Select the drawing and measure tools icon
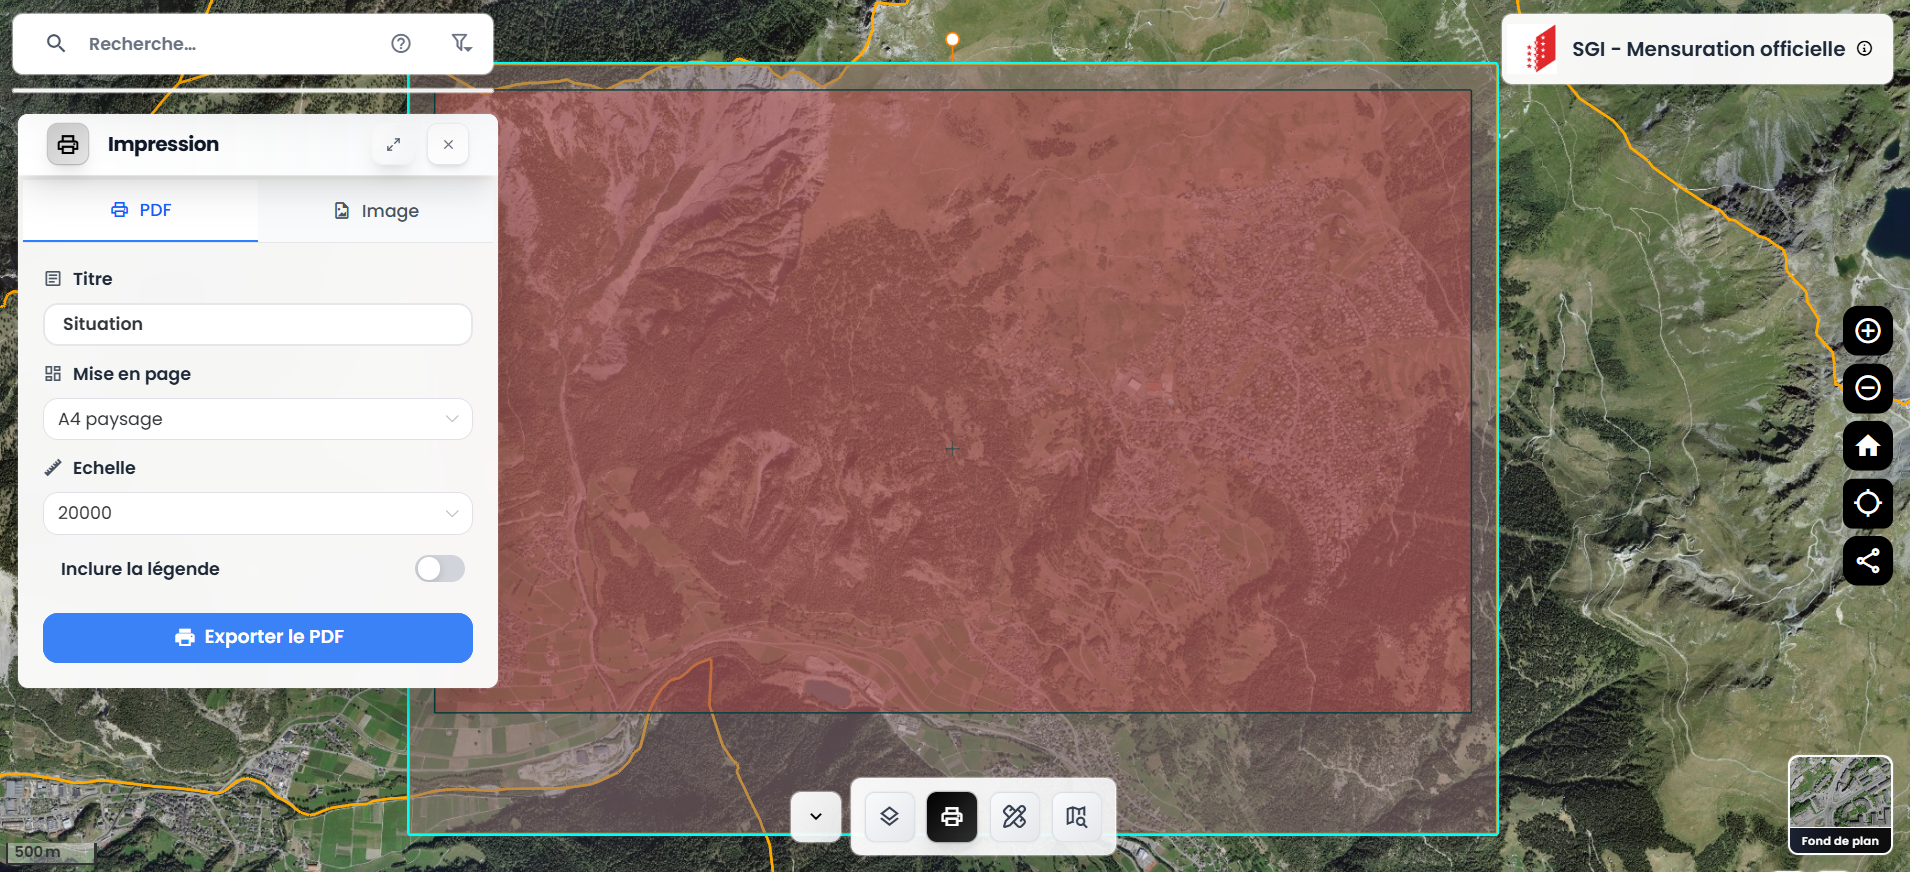Viewport: 1910px width, 872px height. (x=1014, y=817)
